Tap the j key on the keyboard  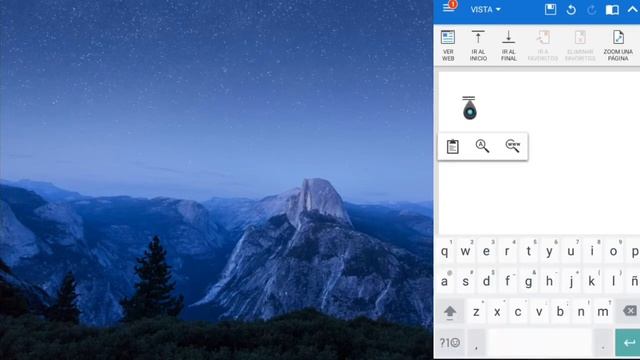click(x=571, y=281)
